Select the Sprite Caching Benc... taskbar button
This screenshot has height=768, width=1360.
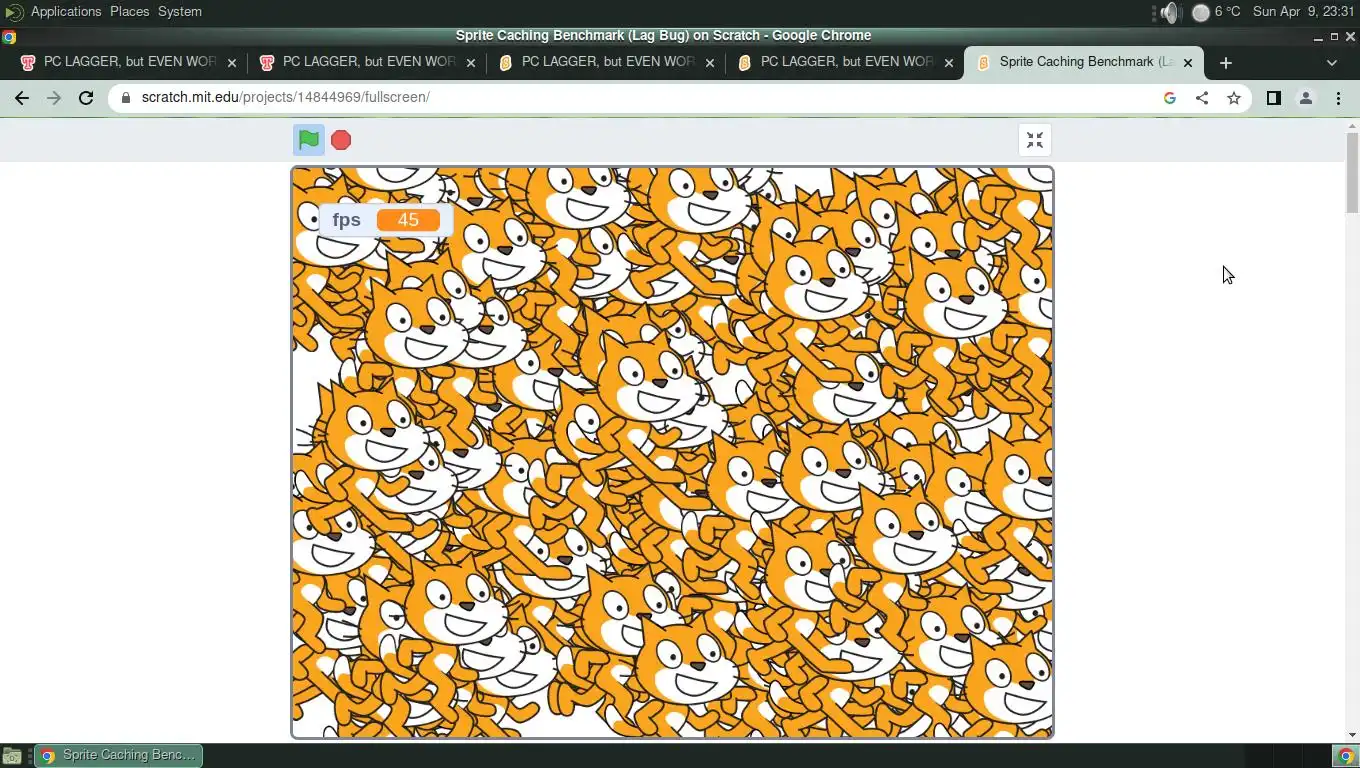click(x=119, y=755)
